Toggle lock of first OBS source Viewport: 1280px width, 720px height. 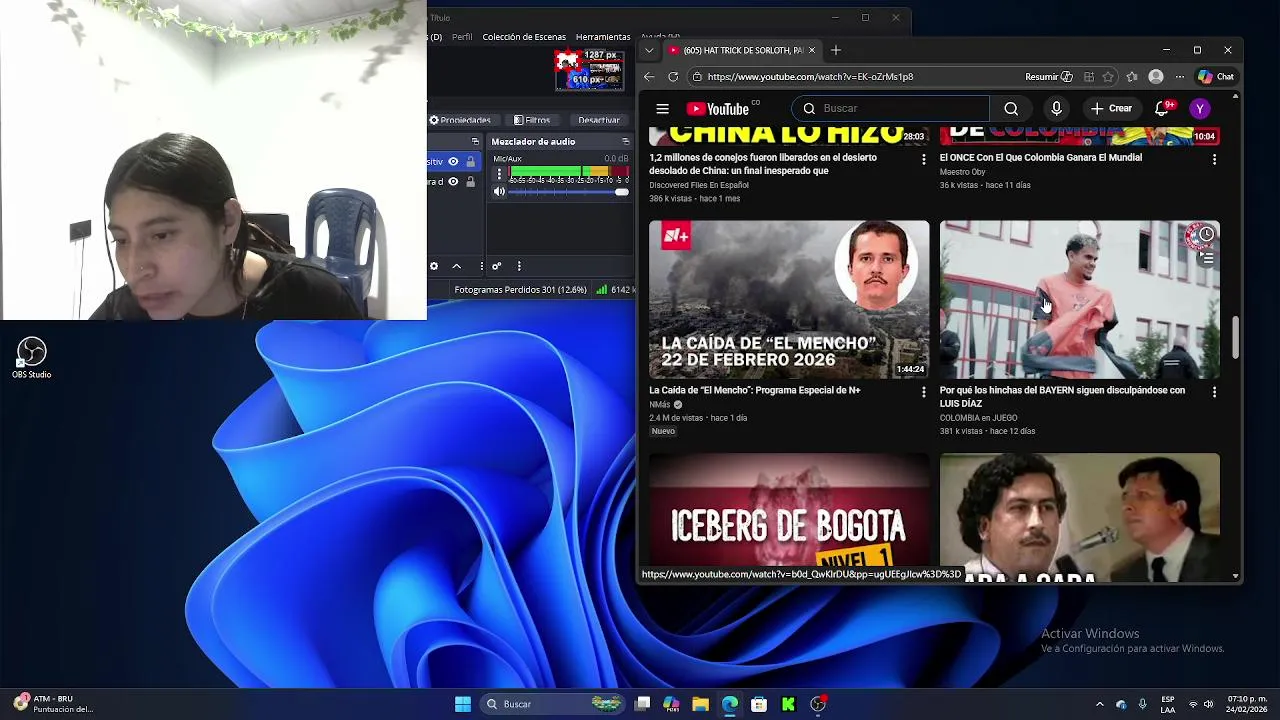470,161
